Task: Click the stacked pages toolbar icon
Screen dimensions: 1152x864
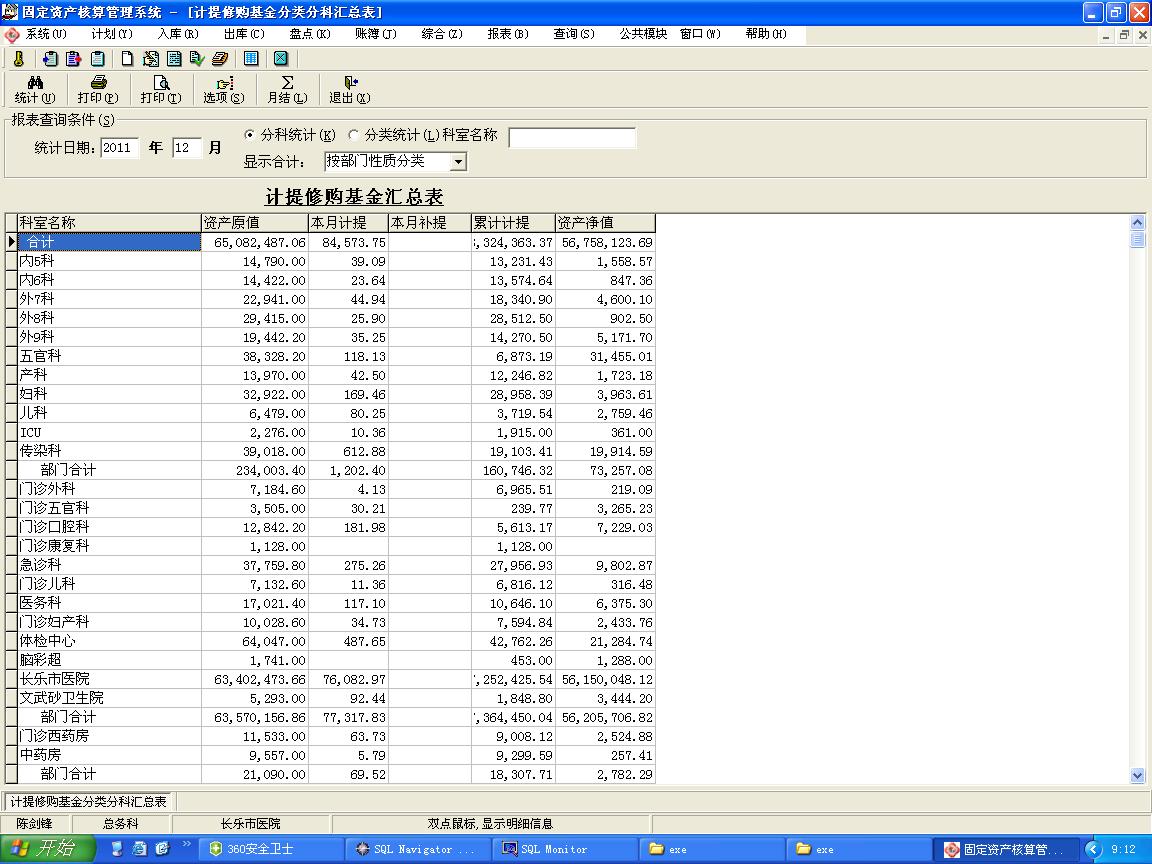Action: coord(220,59)
